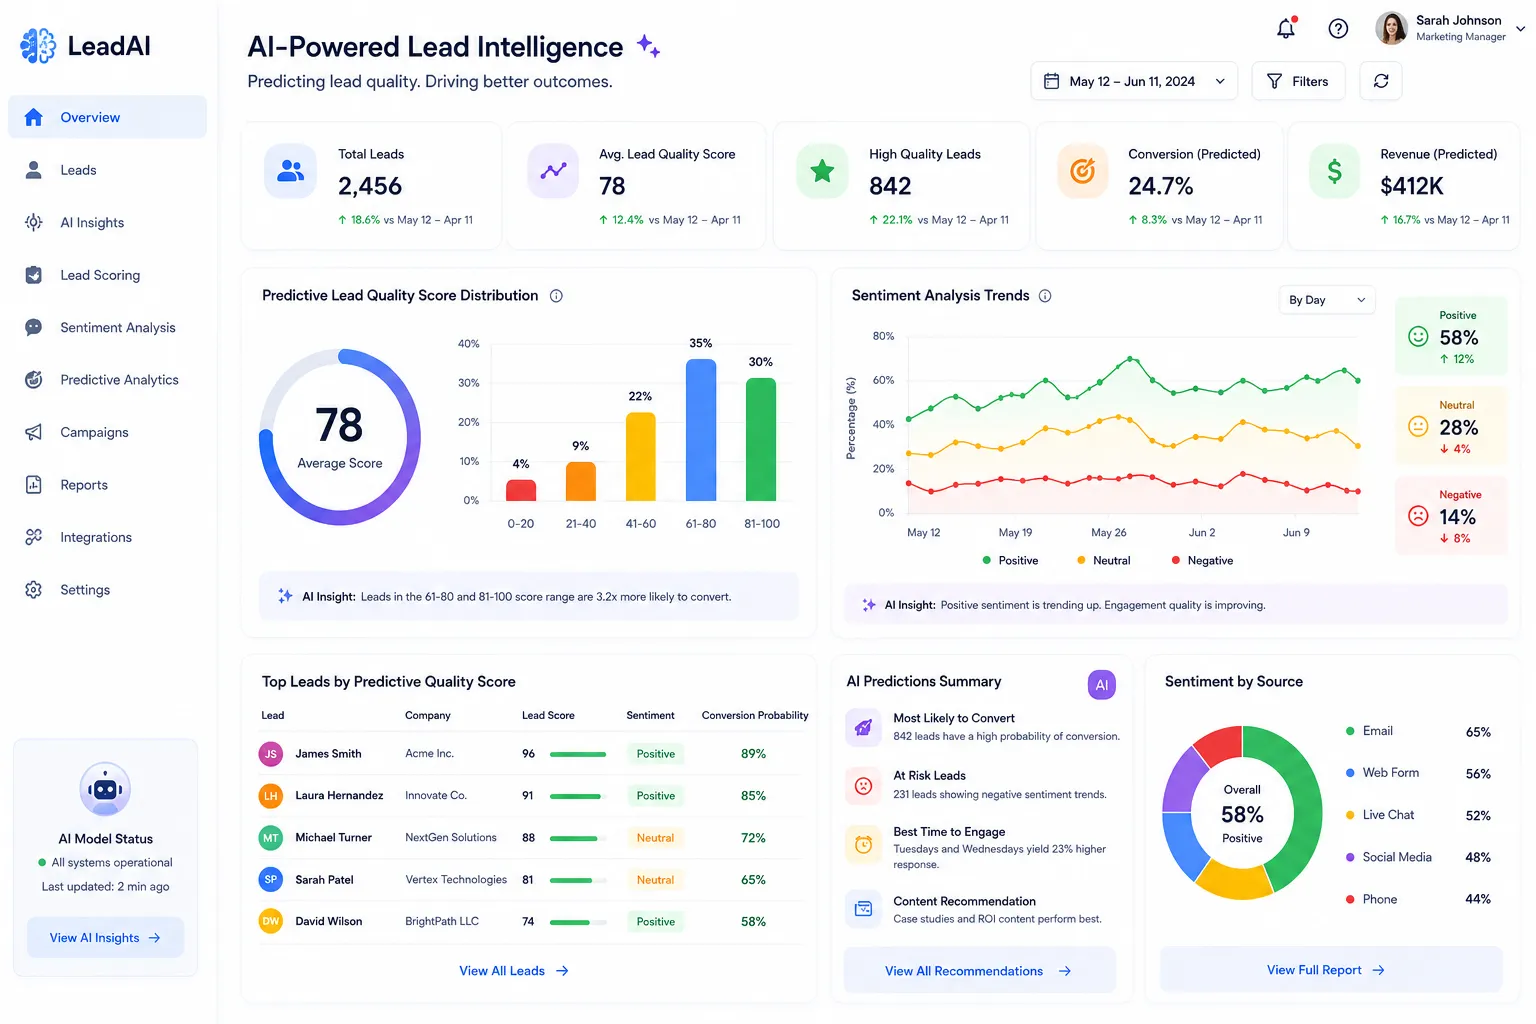
Task: Click Sarah Patel's Neutral sentiment tag
Action: pyautogui.click(x=656, y=880)
